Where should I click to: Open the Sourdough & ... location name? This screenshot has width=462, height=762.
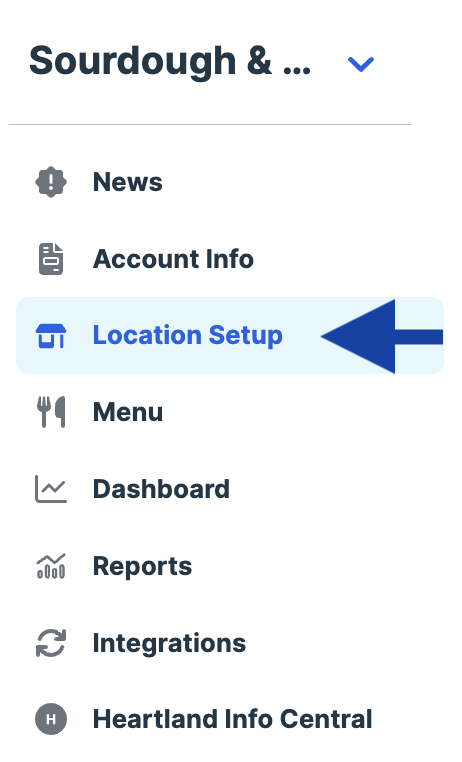coord(170,62)
